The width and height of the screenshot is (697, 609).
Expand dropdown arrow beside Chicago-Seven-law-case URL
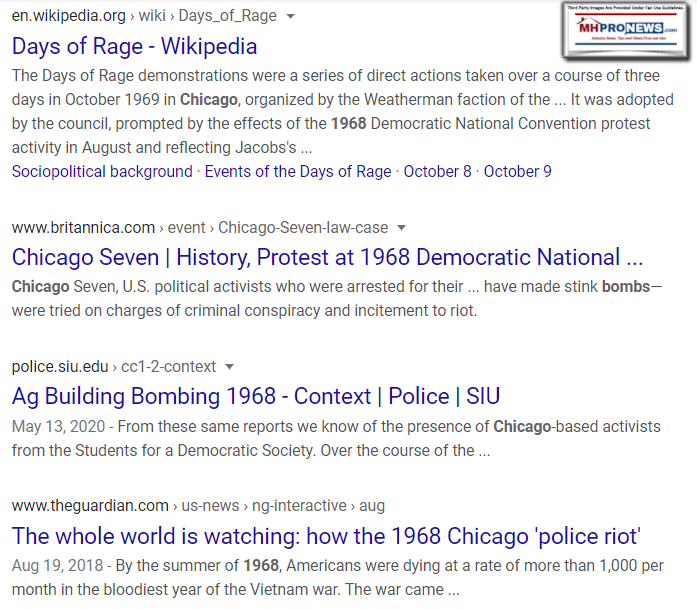click(401, 227)
